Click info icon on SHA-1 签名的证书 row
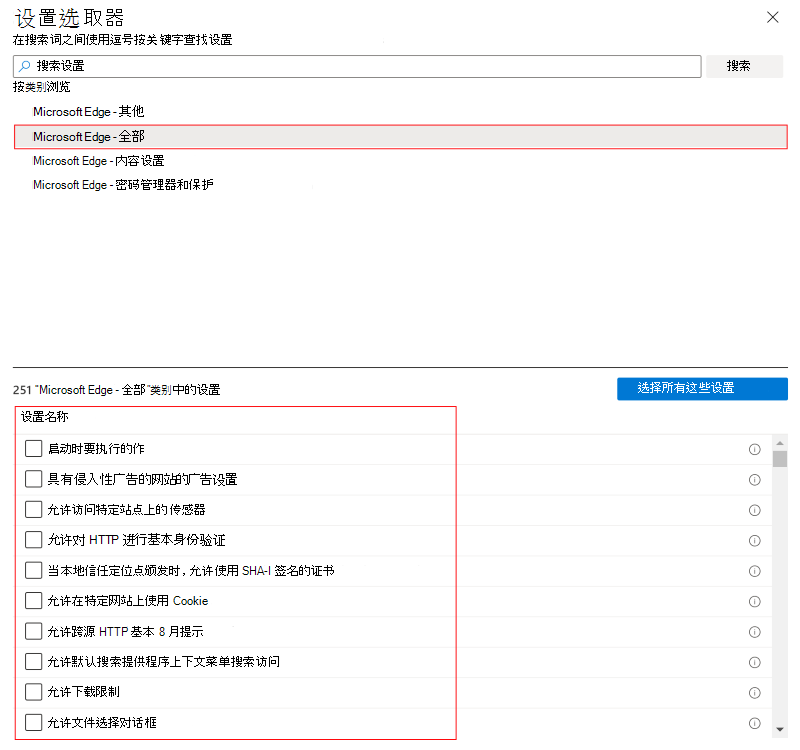Viewport: 800px width, 750px height. click(754, 571)
